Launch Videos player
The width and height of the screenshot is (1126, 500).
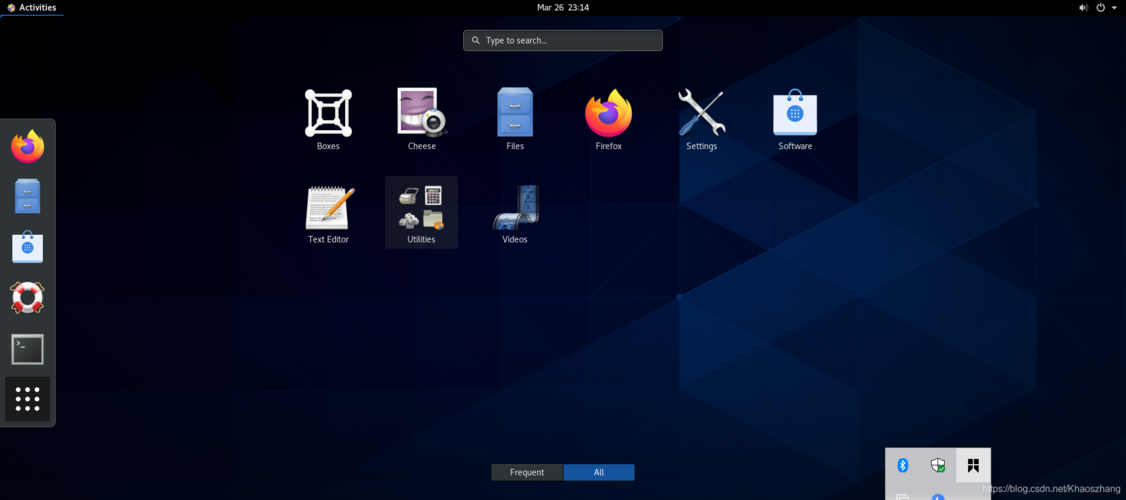515,214
